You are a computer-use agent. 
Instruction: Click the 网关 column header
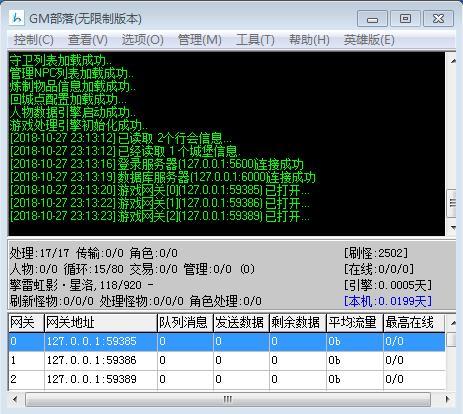[26, 322]
